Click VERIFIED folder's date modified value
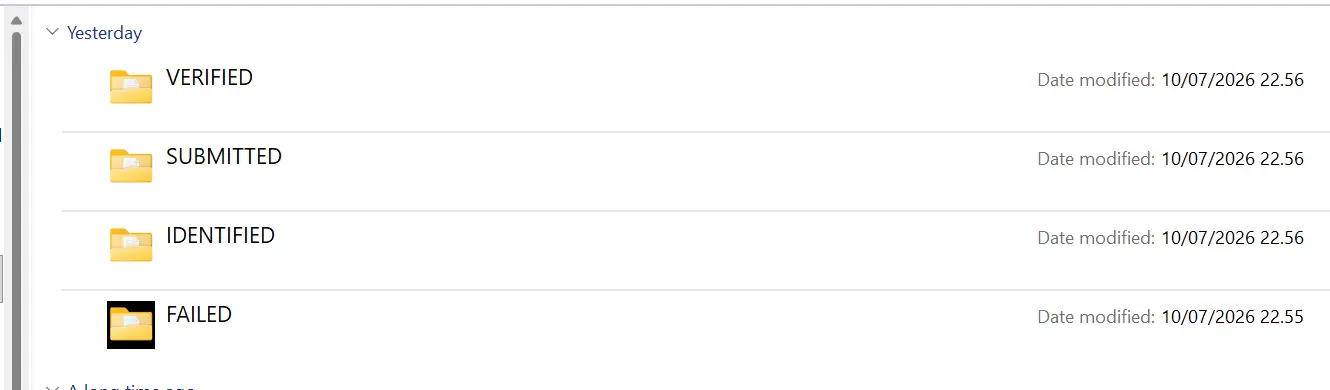The width and height of the screenshot is (1330, 390). pos(1232,80)
